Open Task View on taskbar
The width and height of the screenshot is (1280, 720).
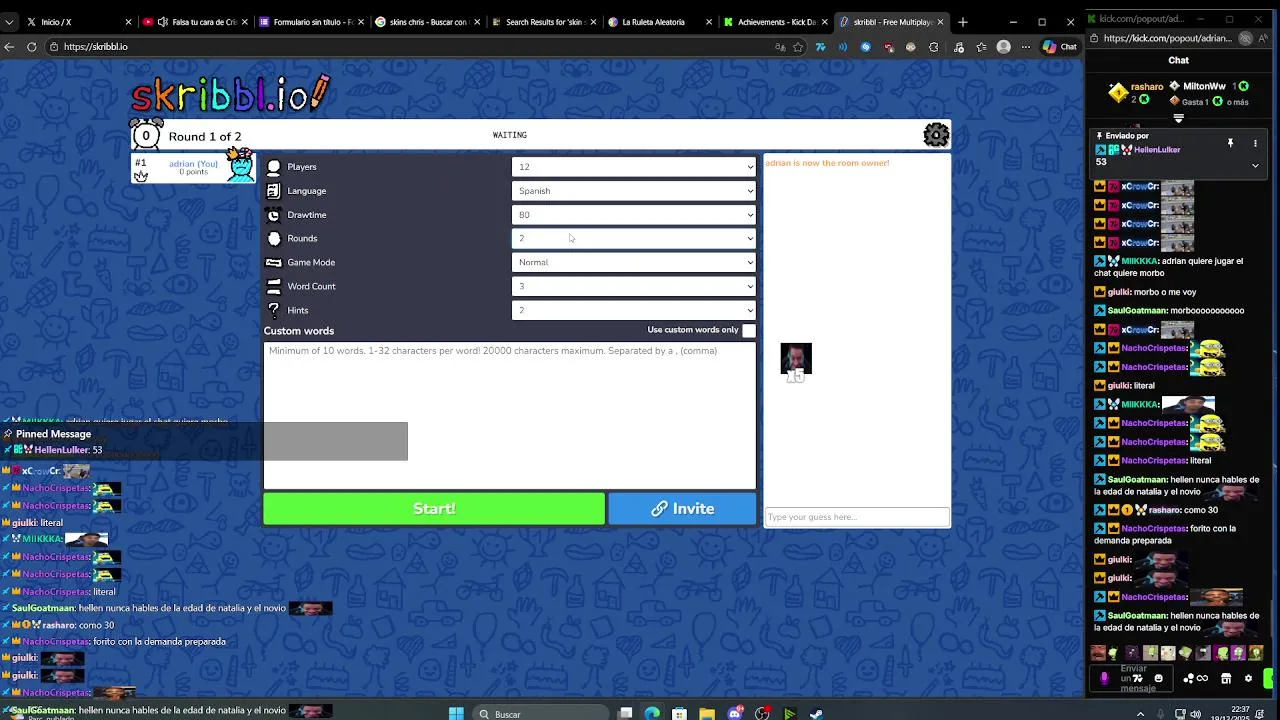625,714
